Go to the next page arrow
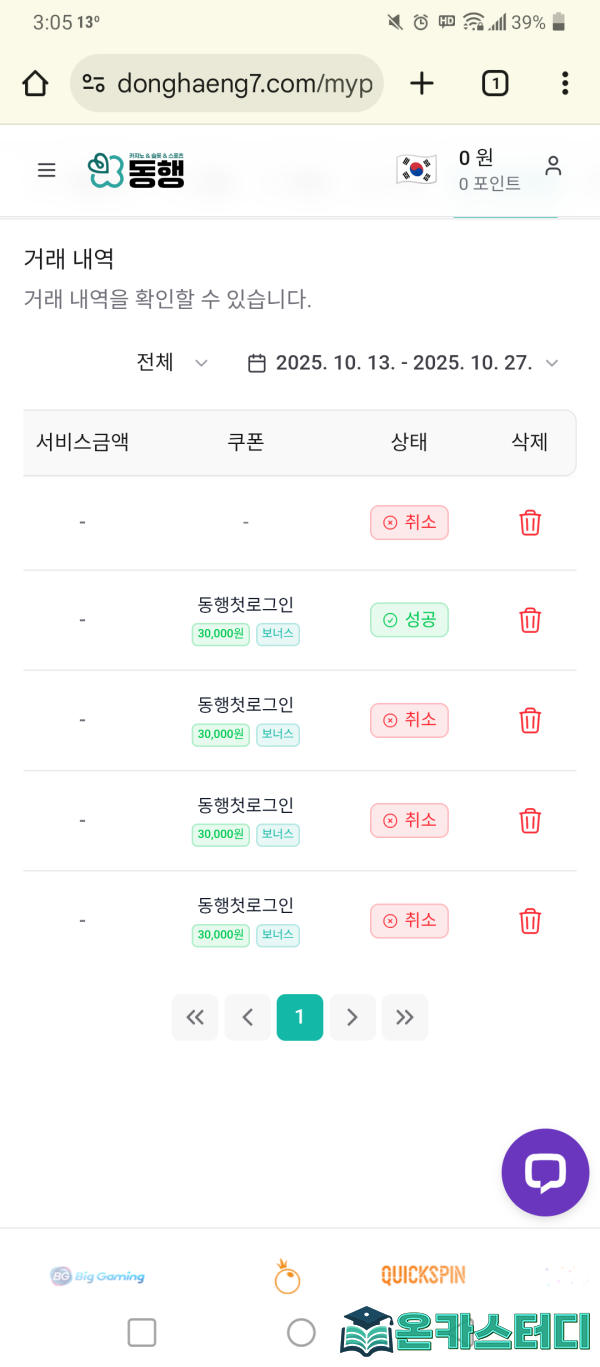 352,1018
